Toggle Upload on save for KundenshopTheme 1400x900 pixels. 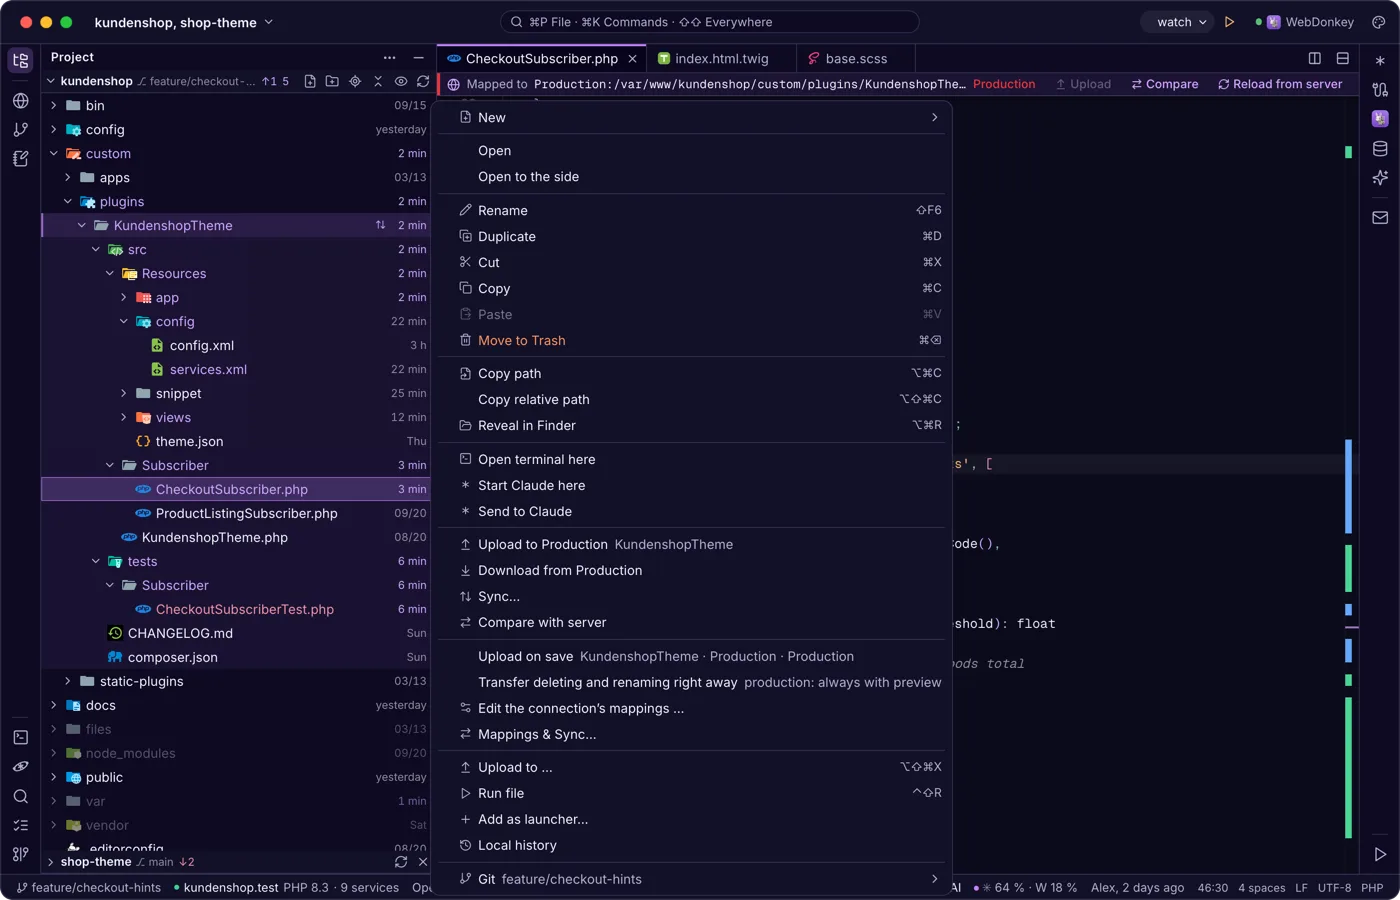click(x=691, y=656)
